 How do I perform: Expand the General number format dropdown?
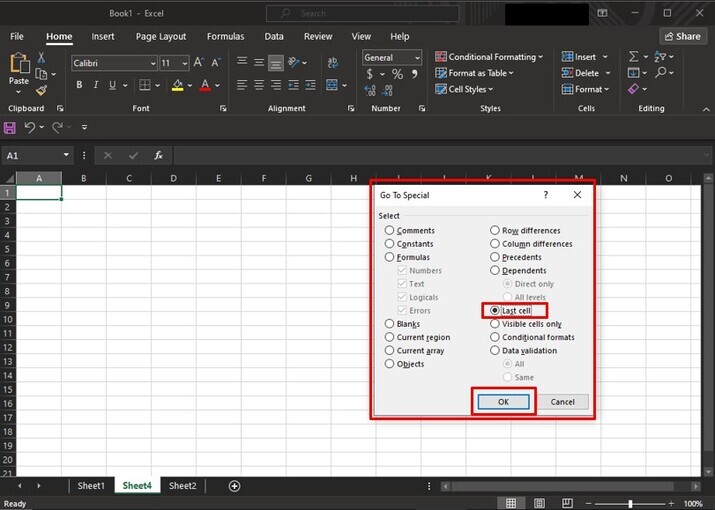(415, 58)
